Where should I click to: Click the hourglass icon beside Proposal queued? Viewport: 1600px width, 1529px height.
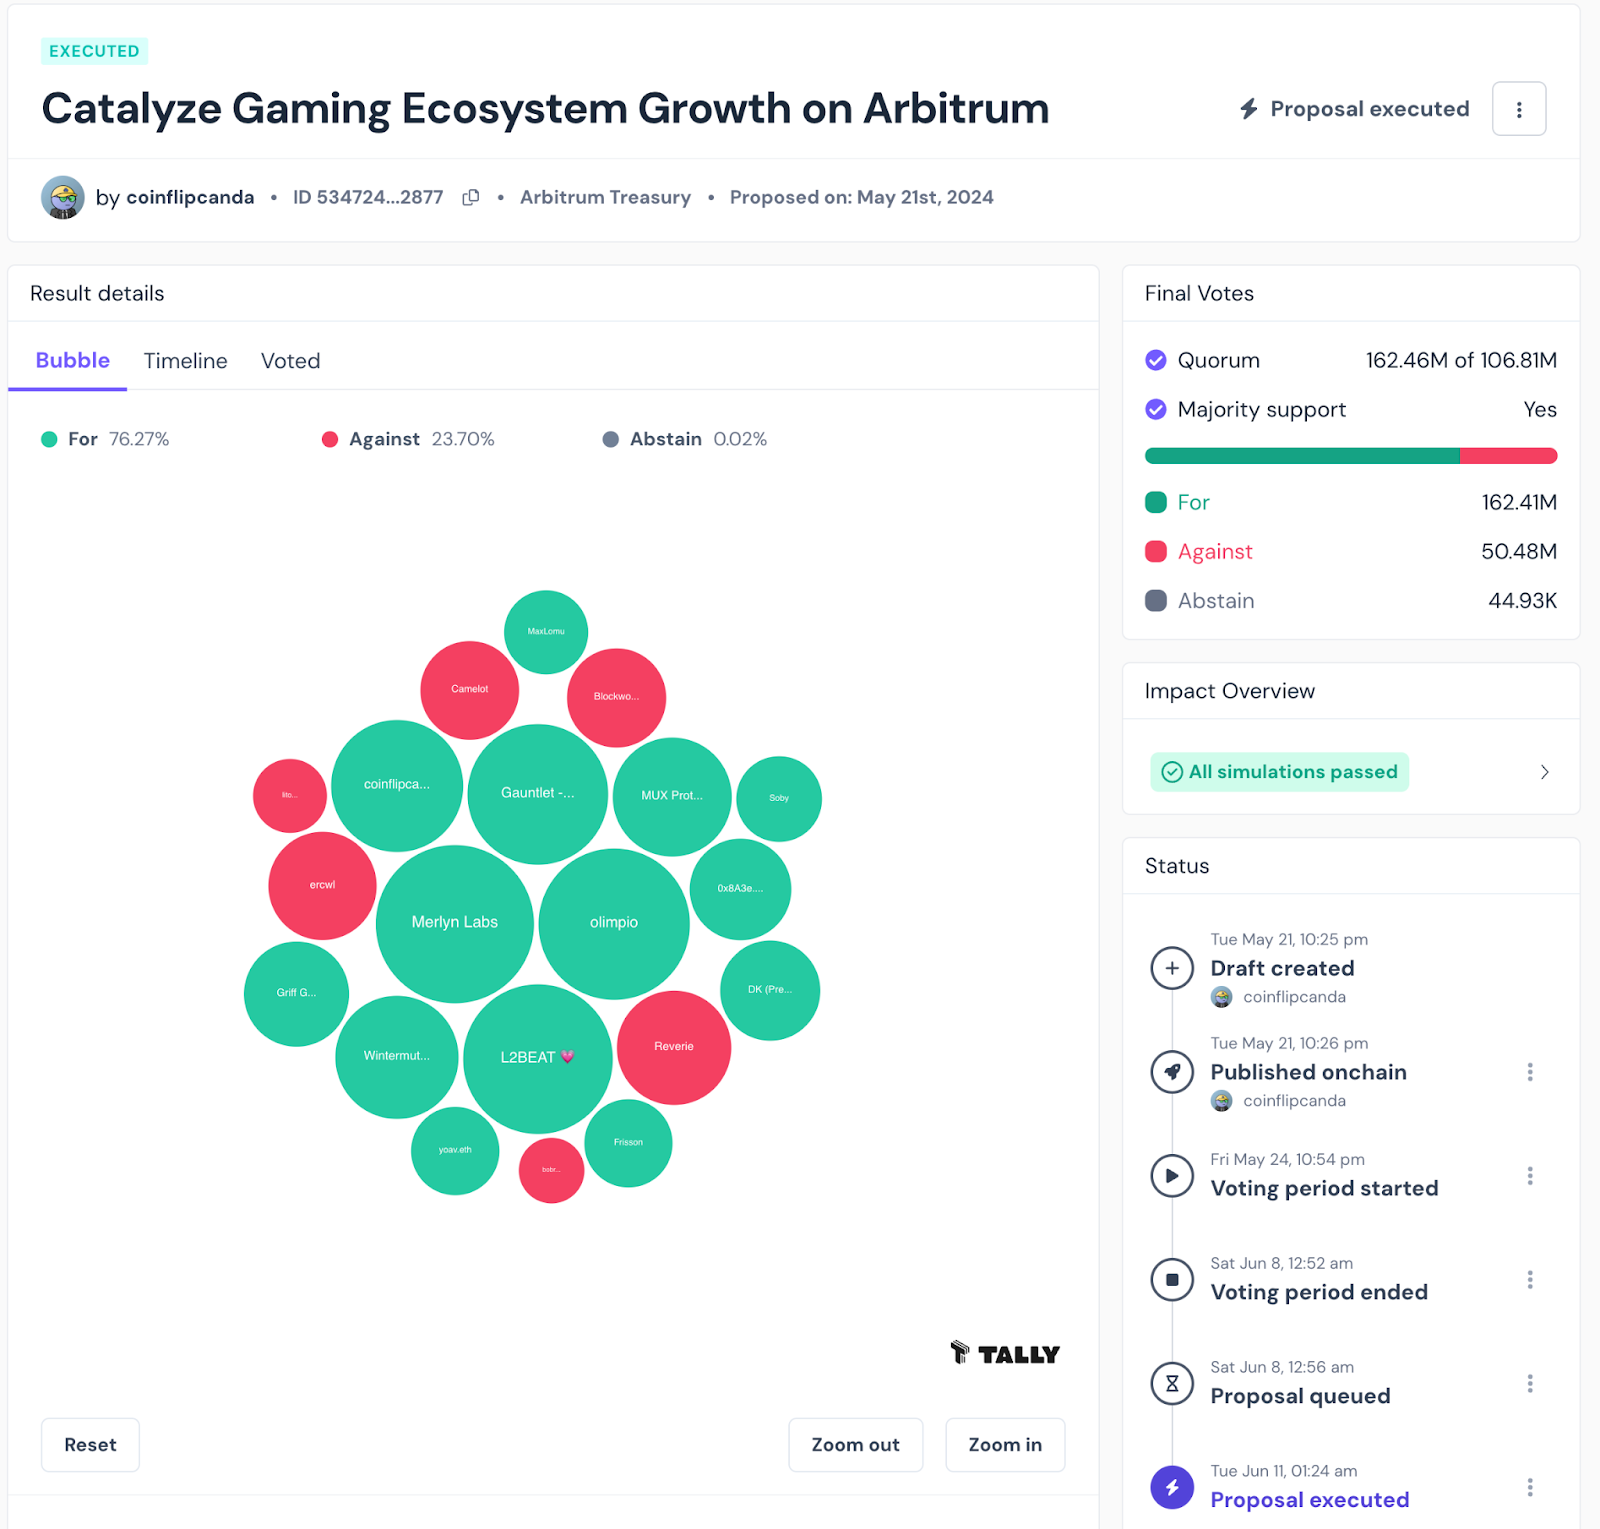[1171, 1383]
